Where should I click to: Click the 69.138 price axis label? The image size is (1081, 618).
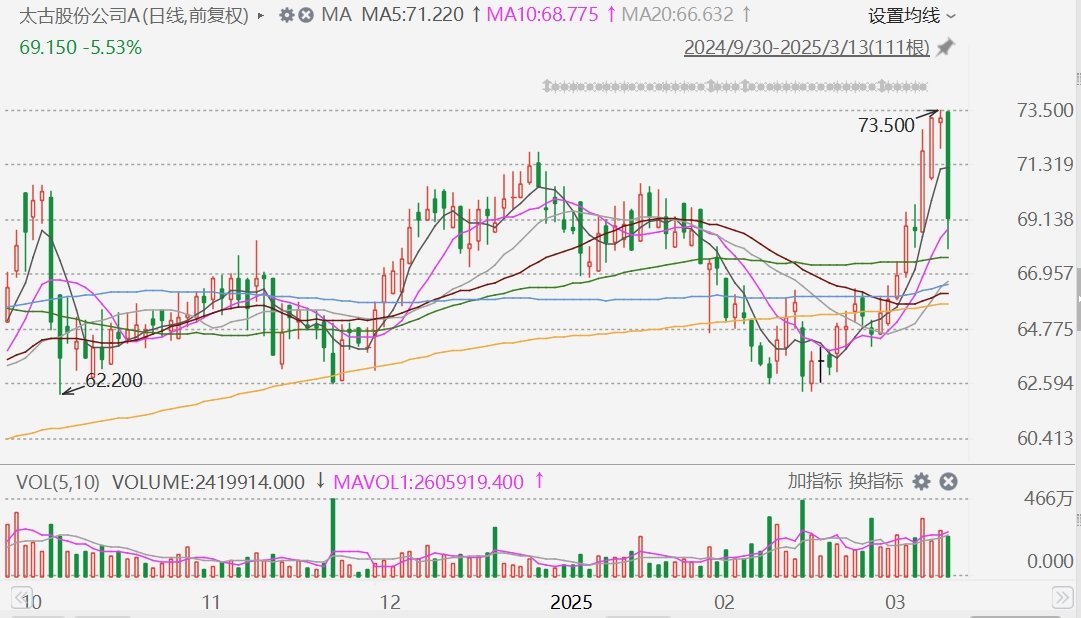click(1045, 219)
